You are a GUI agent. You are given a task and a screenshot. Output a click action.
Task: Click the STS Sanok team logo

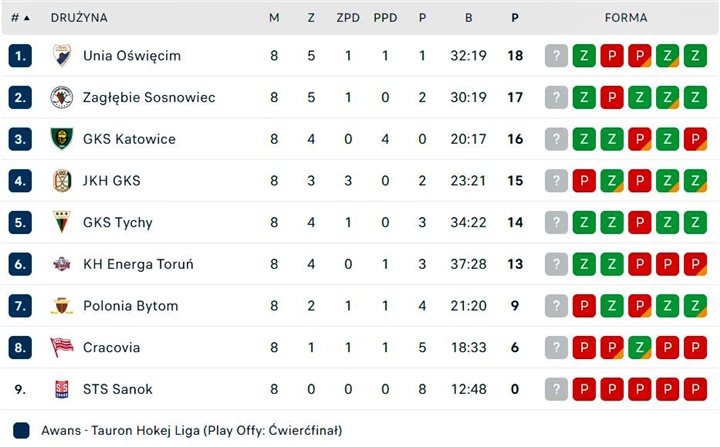(62, 389)
